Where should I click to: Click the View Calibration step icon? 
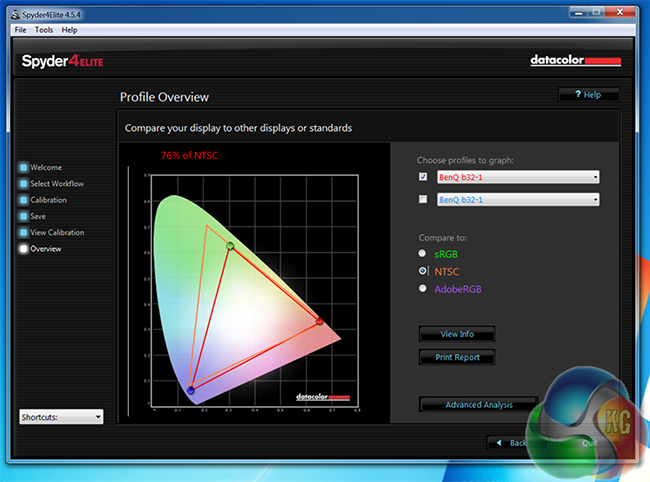[x=23, y=233]
